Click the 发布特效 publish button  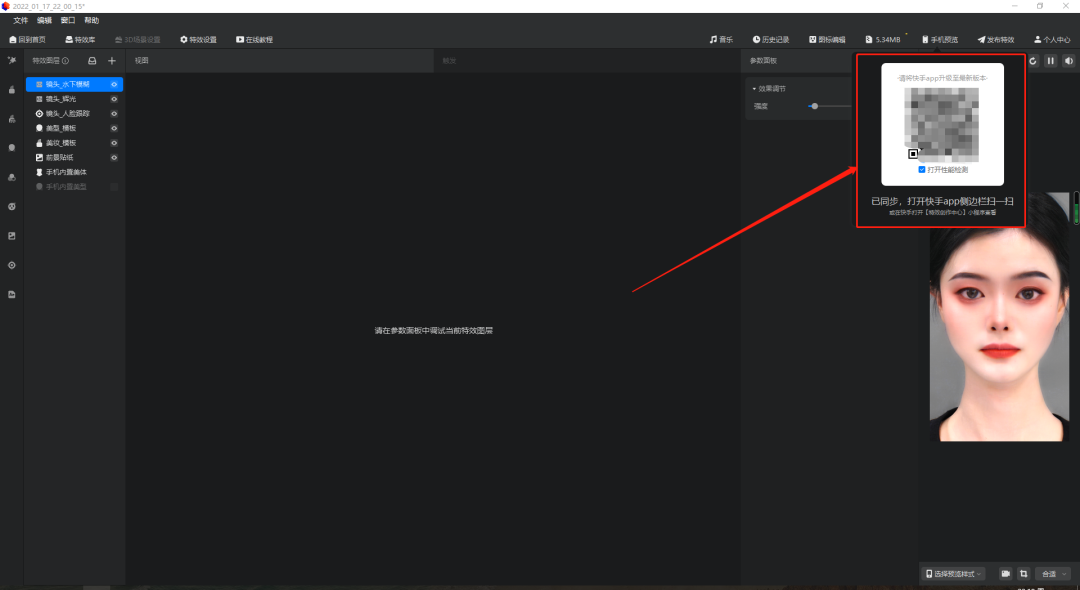point(995,40)
